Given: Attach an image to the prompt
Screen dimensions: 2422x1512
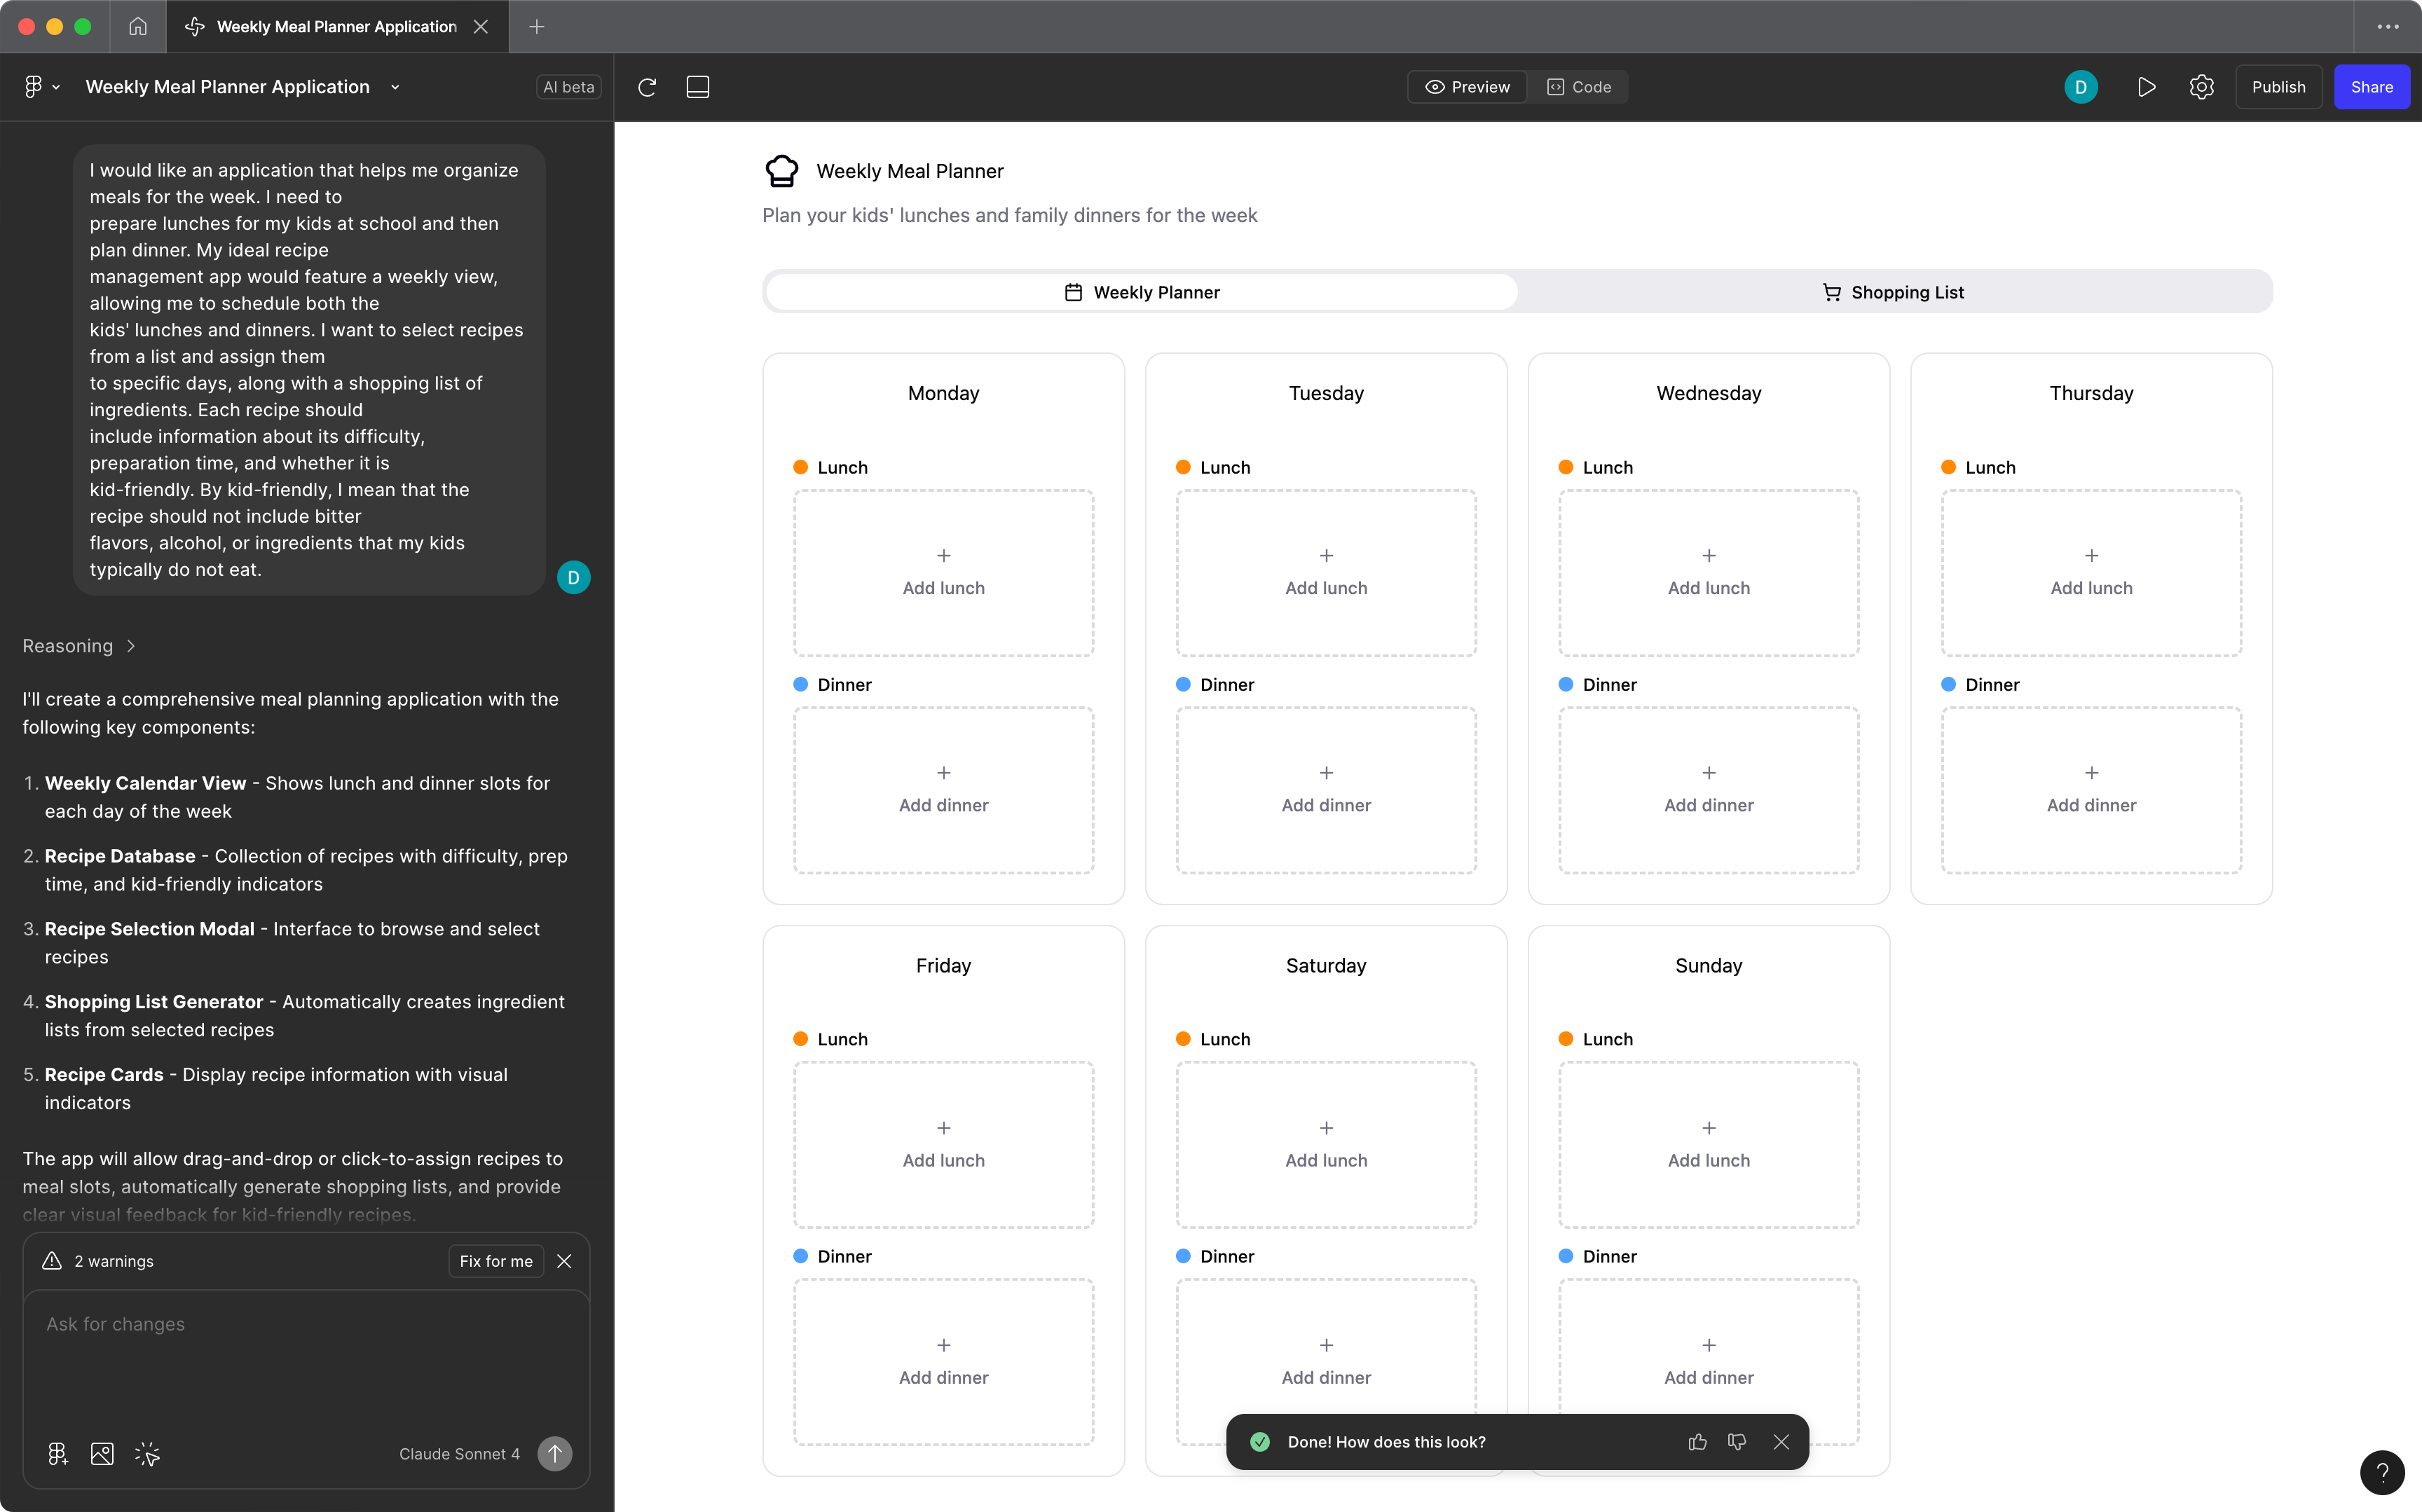Looking at the screenshot, I should pos(102,1453).
